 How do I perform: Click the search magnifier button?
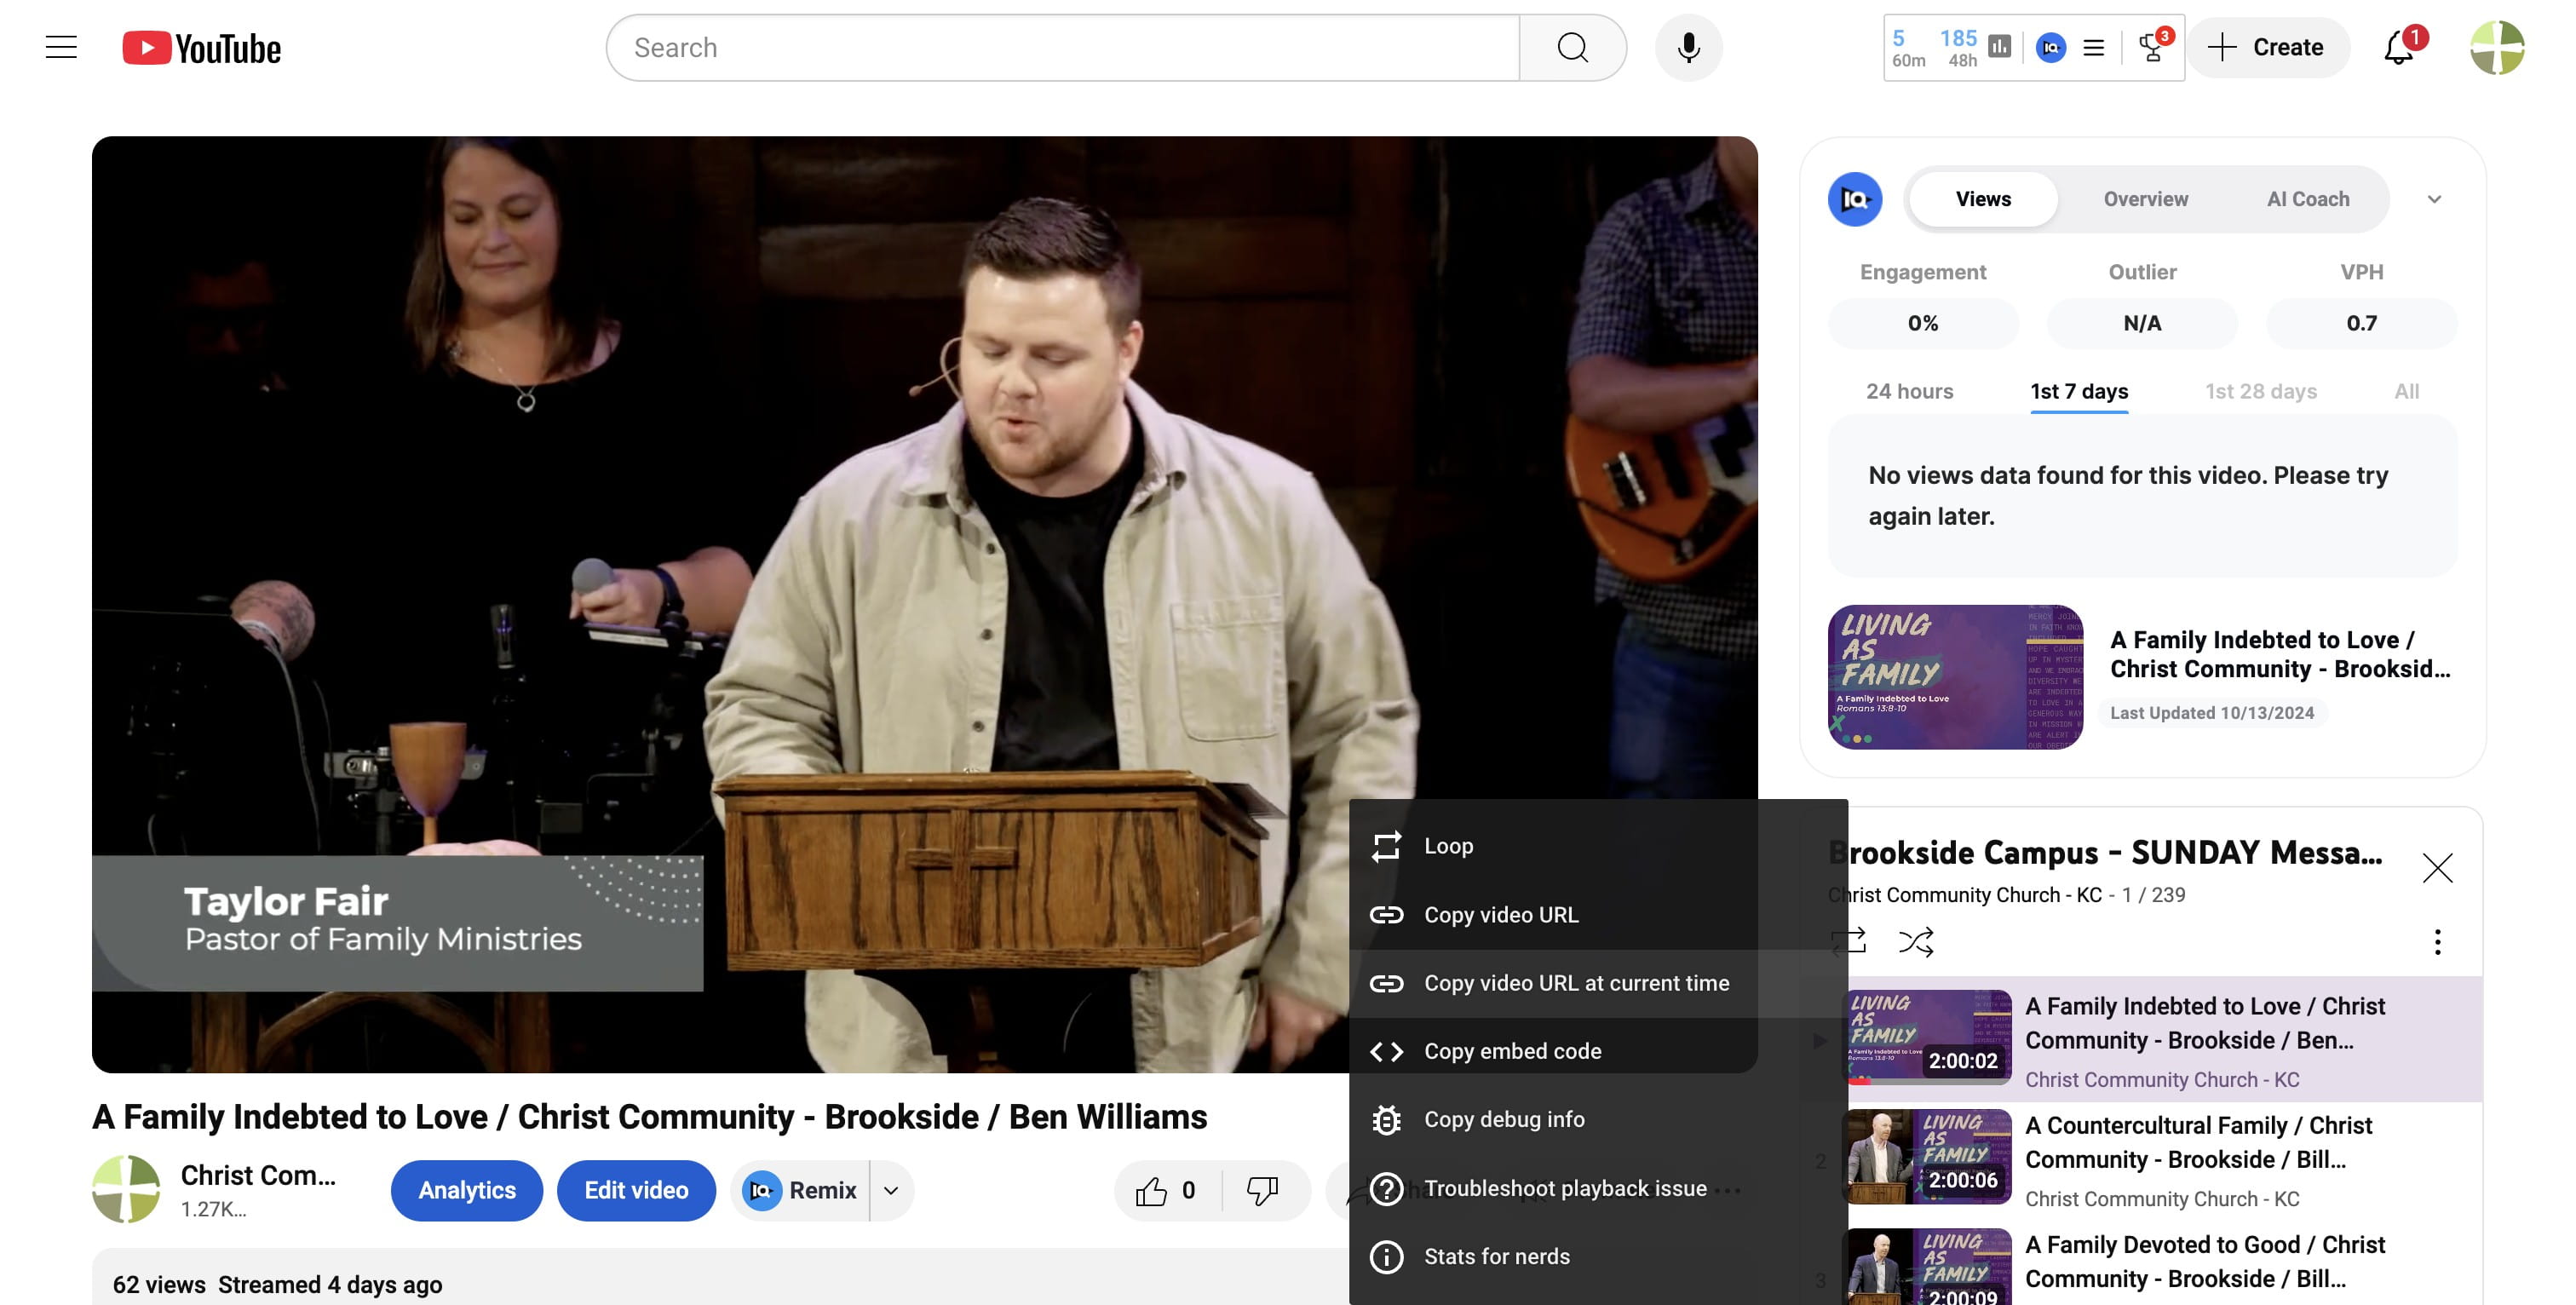tap(1572, 48)
